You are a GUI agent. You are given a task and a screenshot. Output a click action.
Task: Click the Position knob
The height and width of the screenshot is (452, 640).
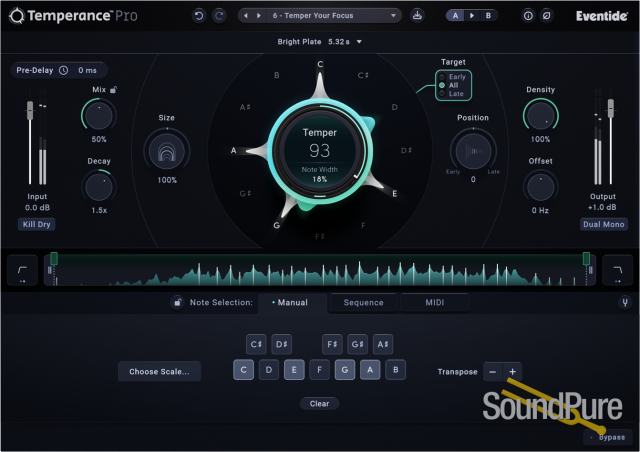[x=473, y=151]
